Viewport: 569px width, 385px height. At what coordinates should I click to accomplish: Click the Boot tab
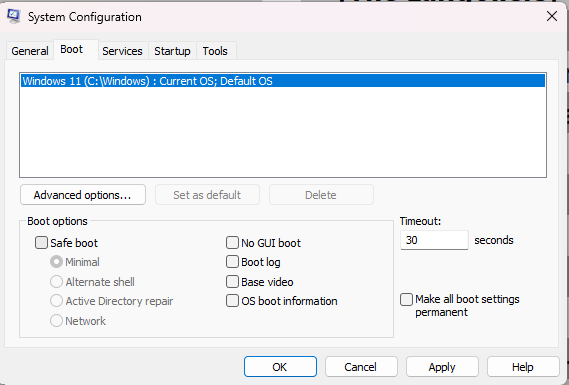pyautogui.click(x=72, y=49)
